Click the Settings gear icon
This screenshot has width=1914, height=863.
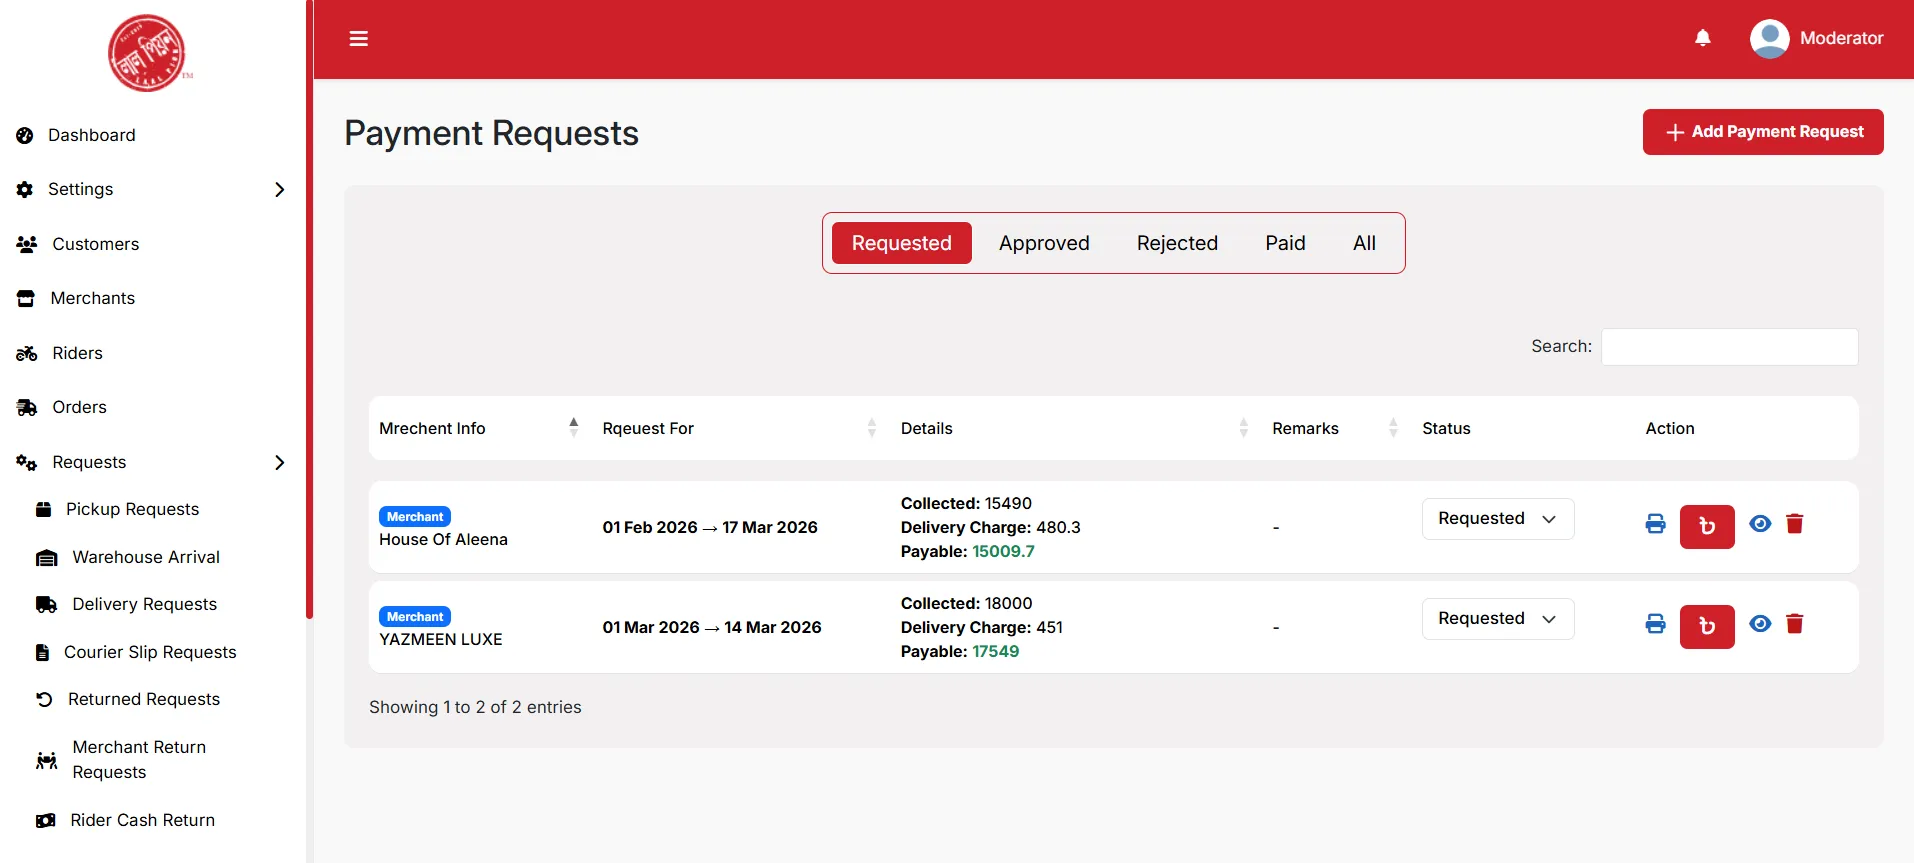pos(25,189)
